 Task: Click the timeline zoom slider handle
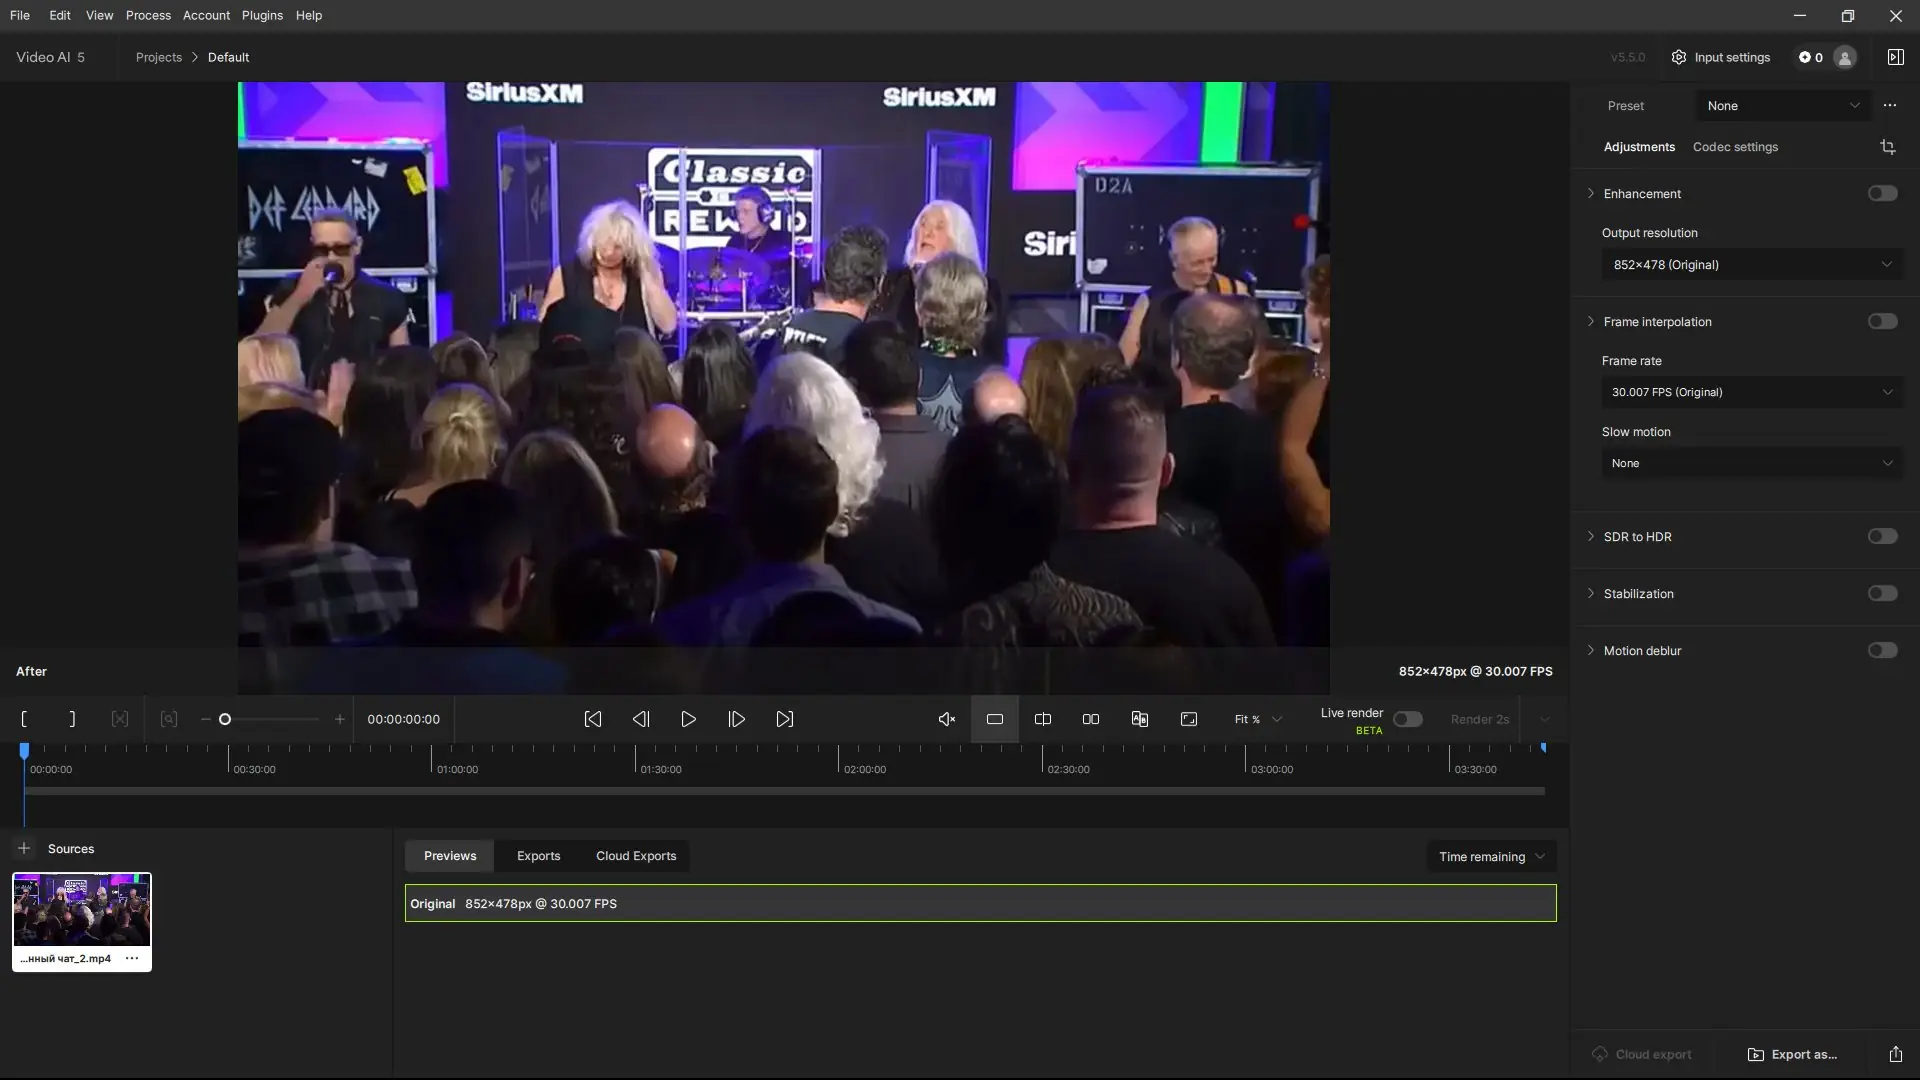tap(225, 719)
